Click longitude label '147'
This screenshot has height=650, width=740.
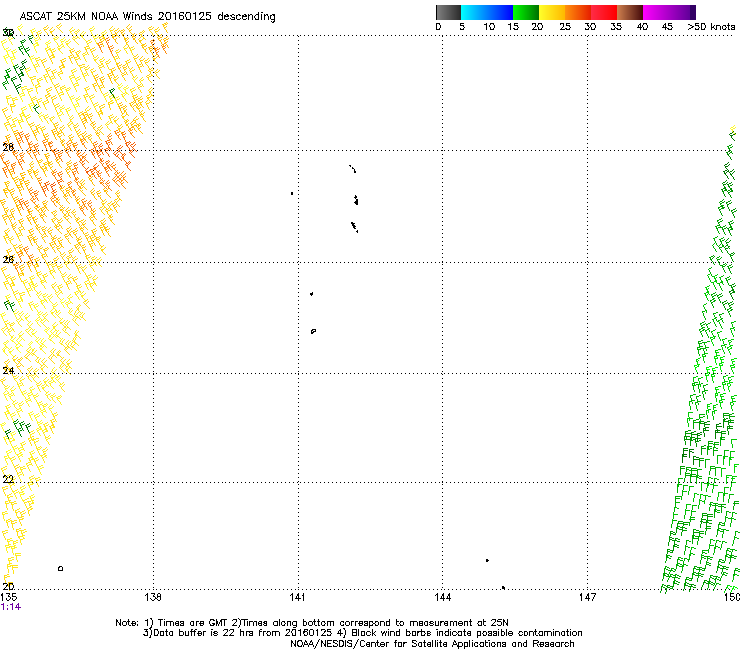coord(587,597)
